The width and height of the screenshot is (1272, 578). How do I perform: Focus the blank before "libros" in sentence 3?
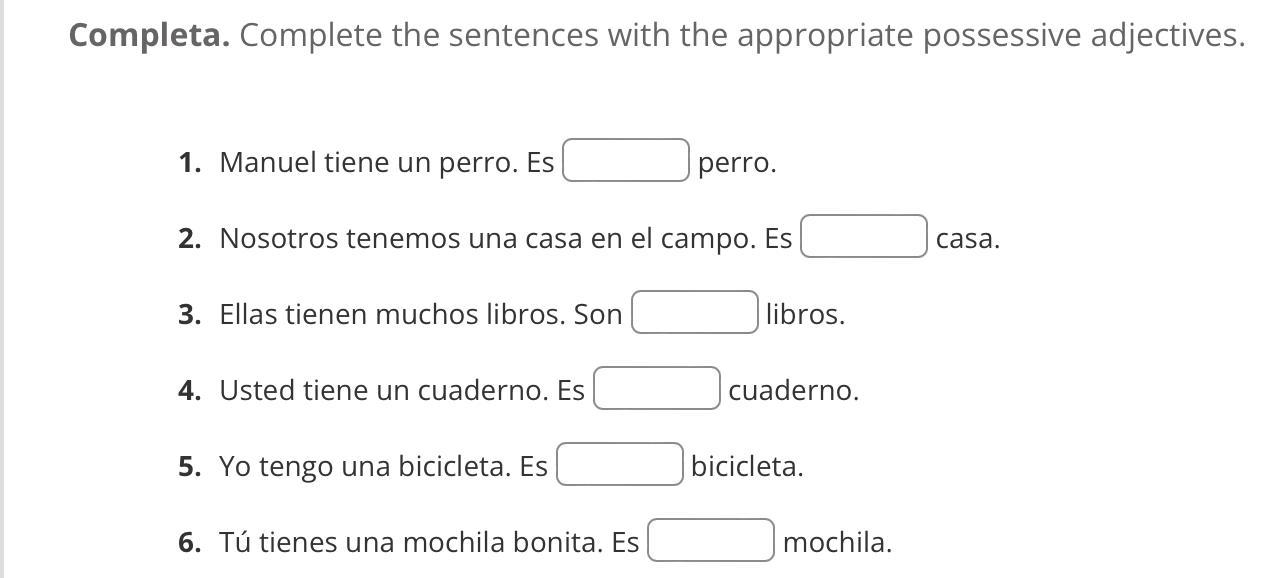[x=695, y=313]
